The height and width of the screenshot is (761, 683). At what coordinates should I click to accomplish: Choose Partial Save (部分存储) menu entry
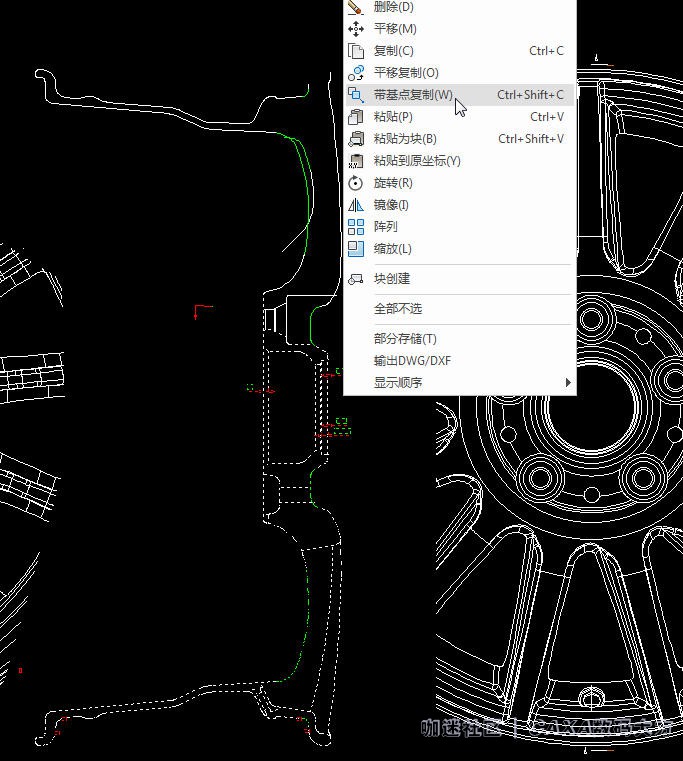(x=405, y=339)
